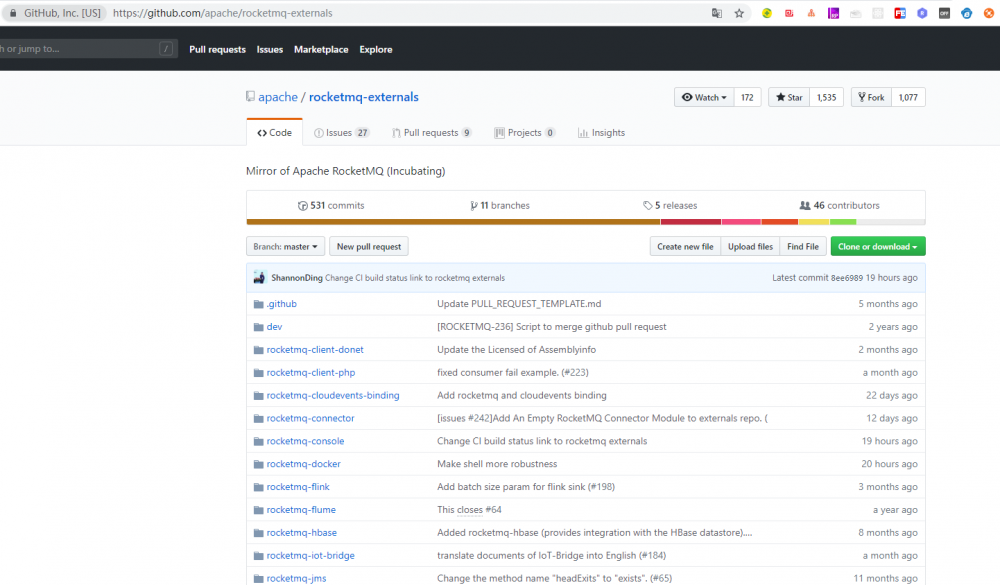Click the language breakdown color bar
The width and height of the screenshot is (1000, 585).
(x=585, y=222)
